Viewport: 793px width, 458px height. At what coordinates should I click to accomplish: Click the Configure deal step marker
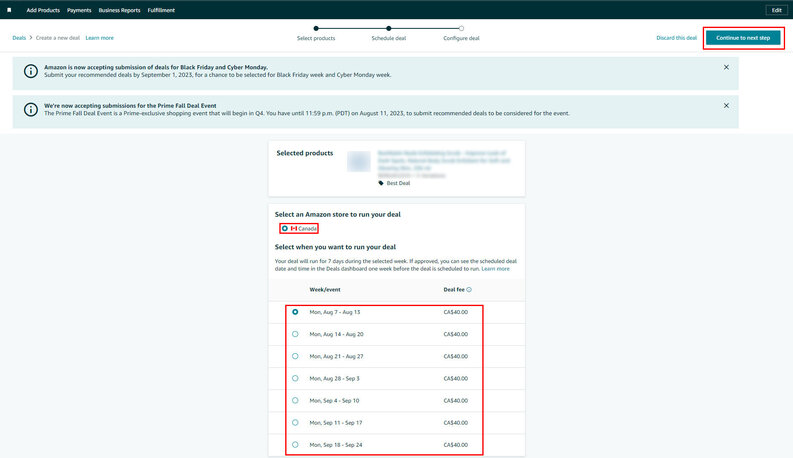point(461,28)
